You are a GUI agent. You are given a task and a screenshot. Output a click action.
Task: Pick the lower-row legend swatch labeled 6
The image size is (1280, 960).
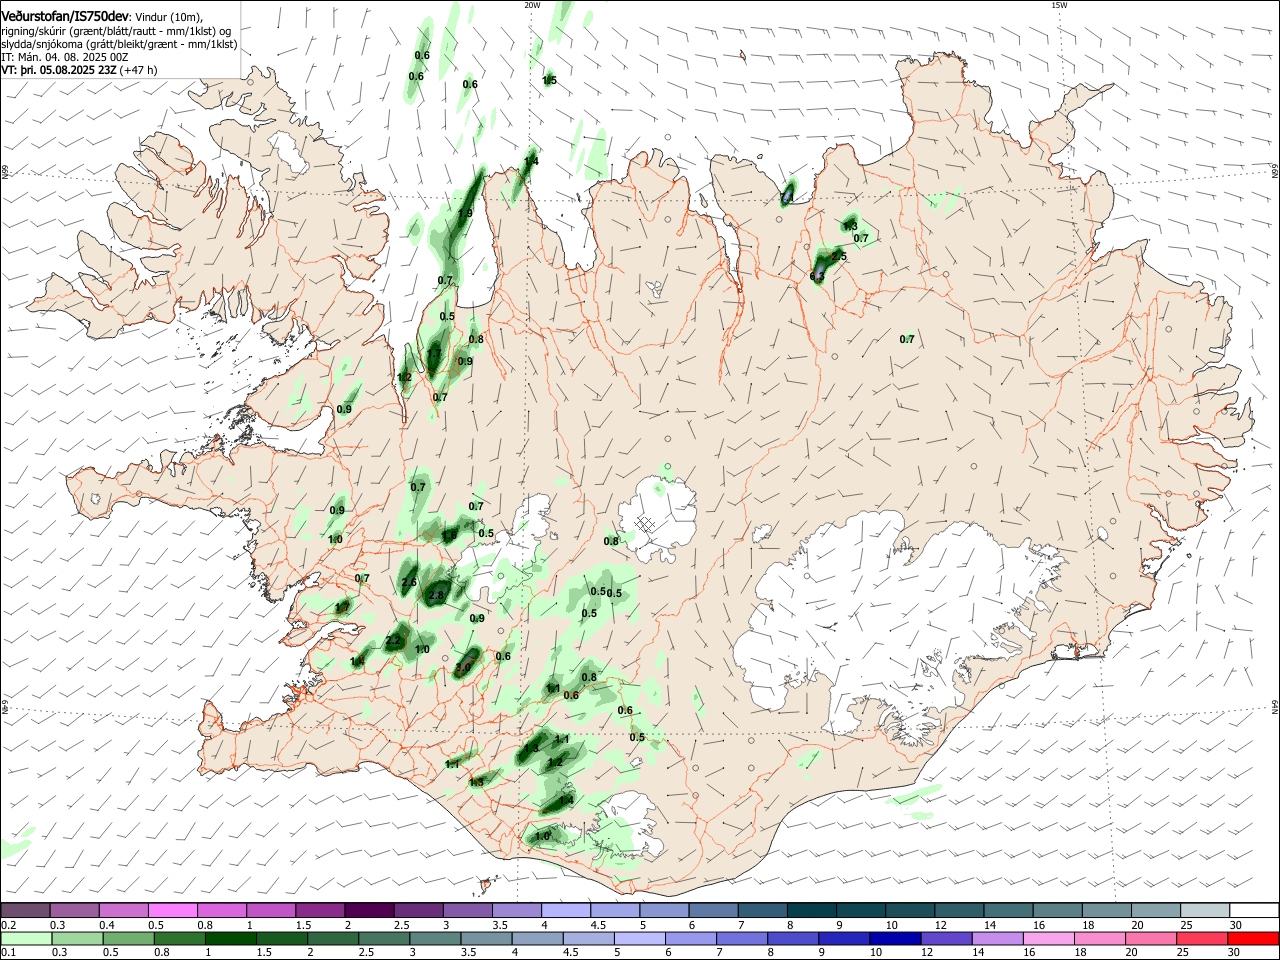[x=691, y=939]
